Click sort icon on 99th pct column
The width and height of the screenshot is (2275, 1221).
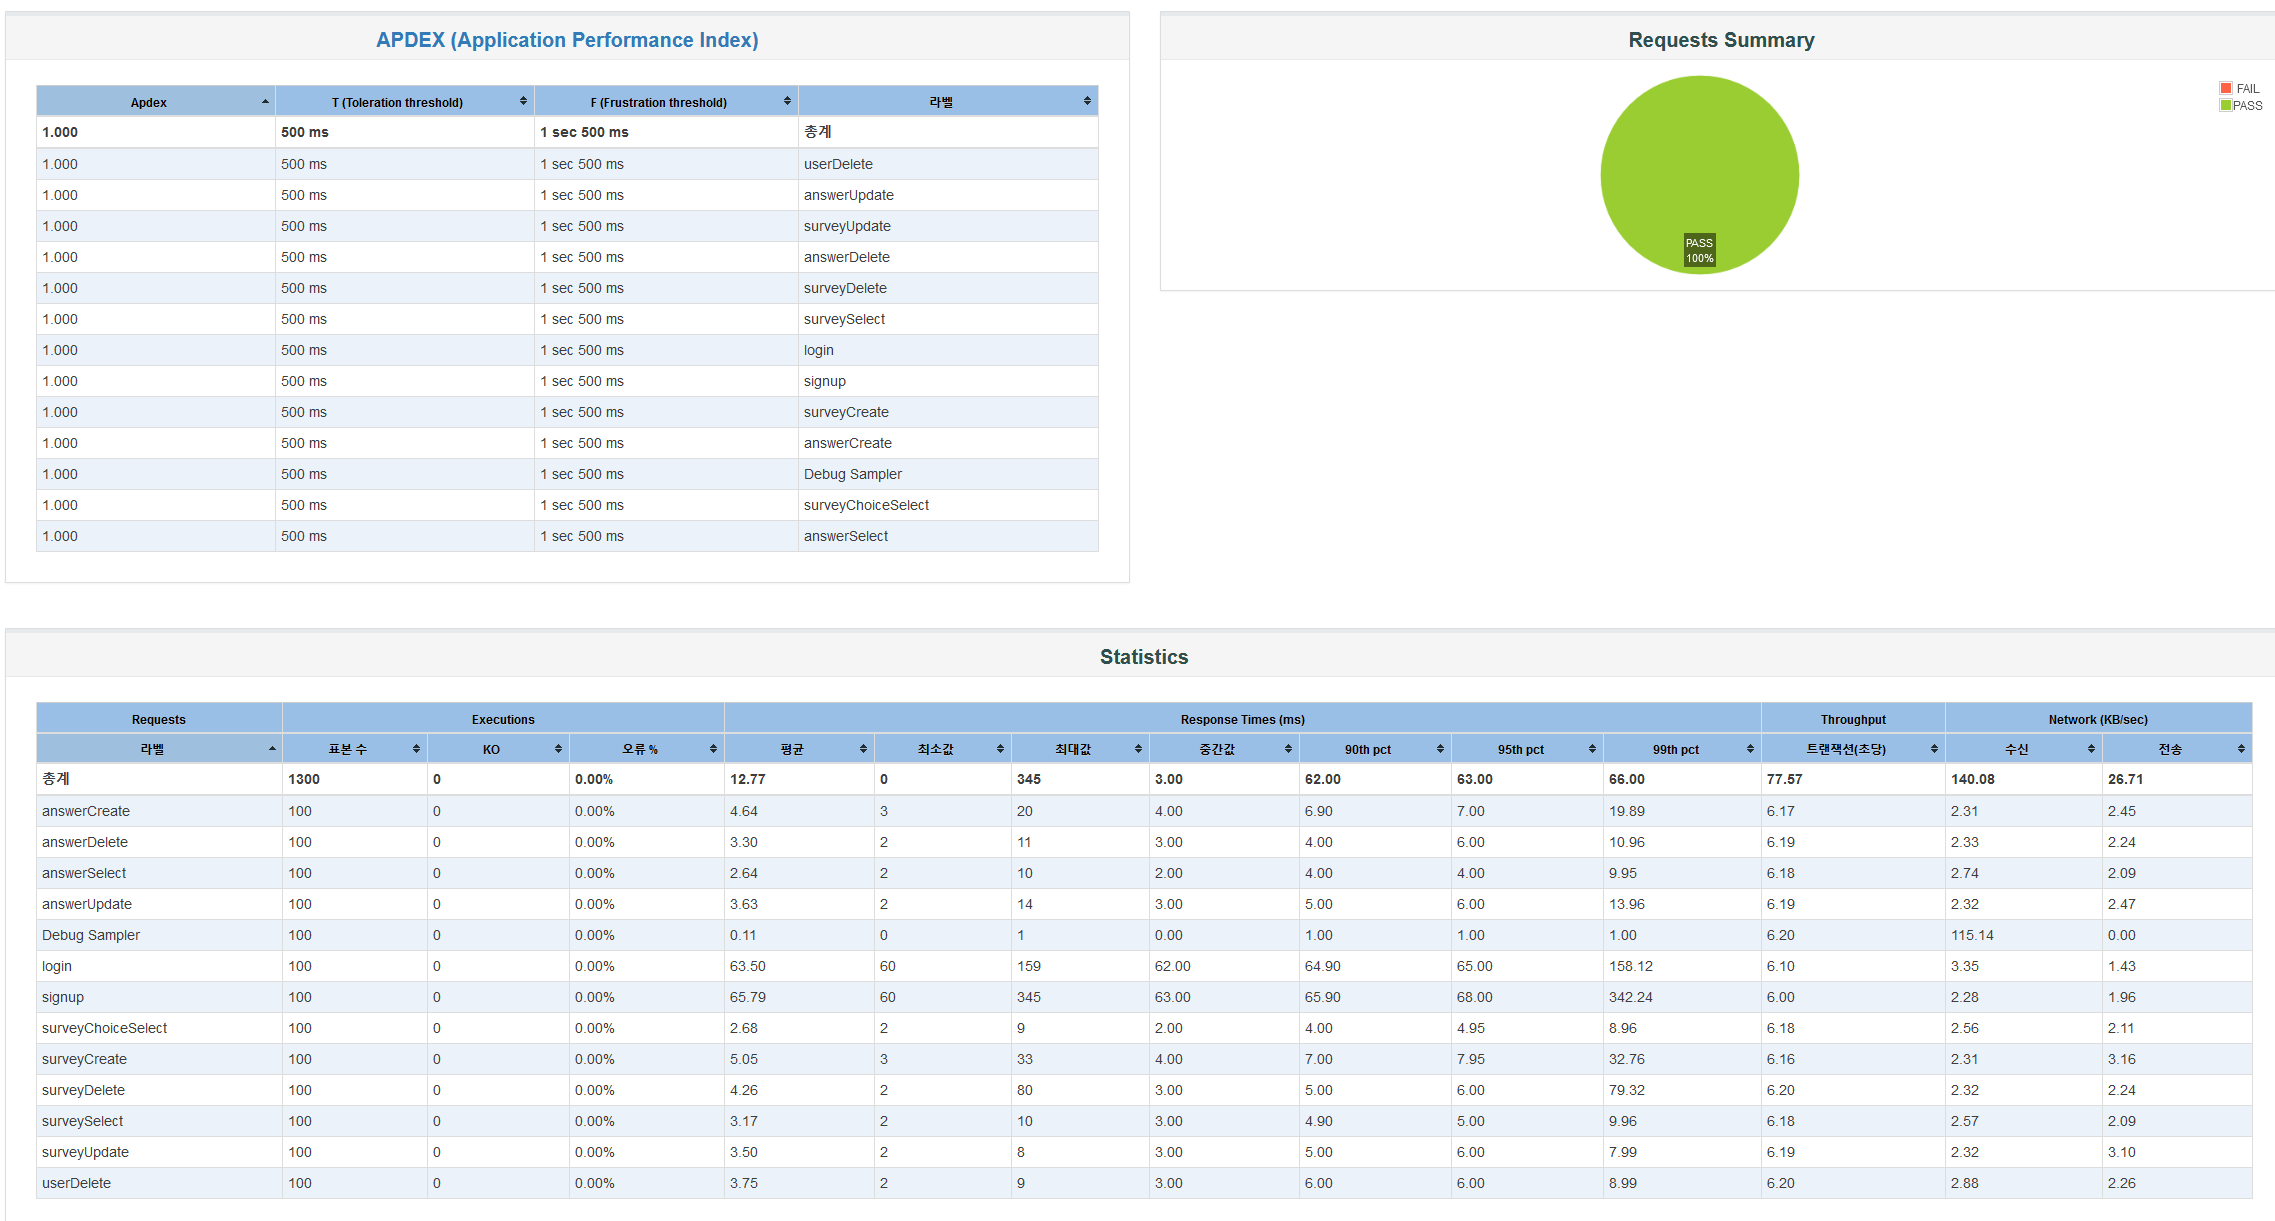click(x=1750, y=749)
